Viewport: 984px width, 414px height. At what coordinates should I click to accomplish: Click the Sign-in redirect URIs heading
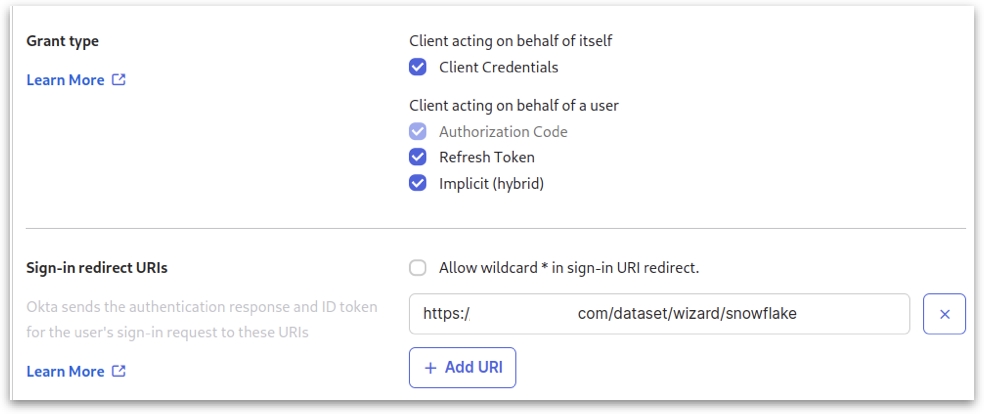96,268
